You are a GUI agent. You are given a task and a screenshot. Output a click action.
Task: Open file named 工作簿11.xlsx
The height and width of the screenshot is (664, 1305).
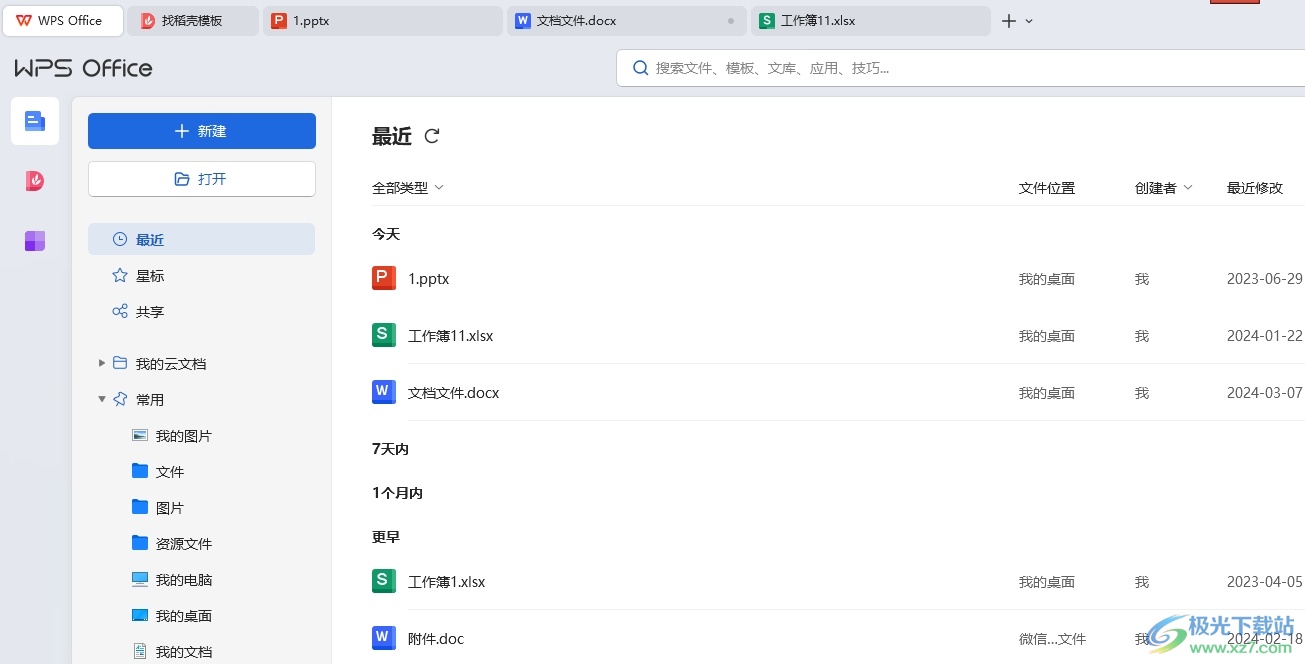tap(451, 336)
